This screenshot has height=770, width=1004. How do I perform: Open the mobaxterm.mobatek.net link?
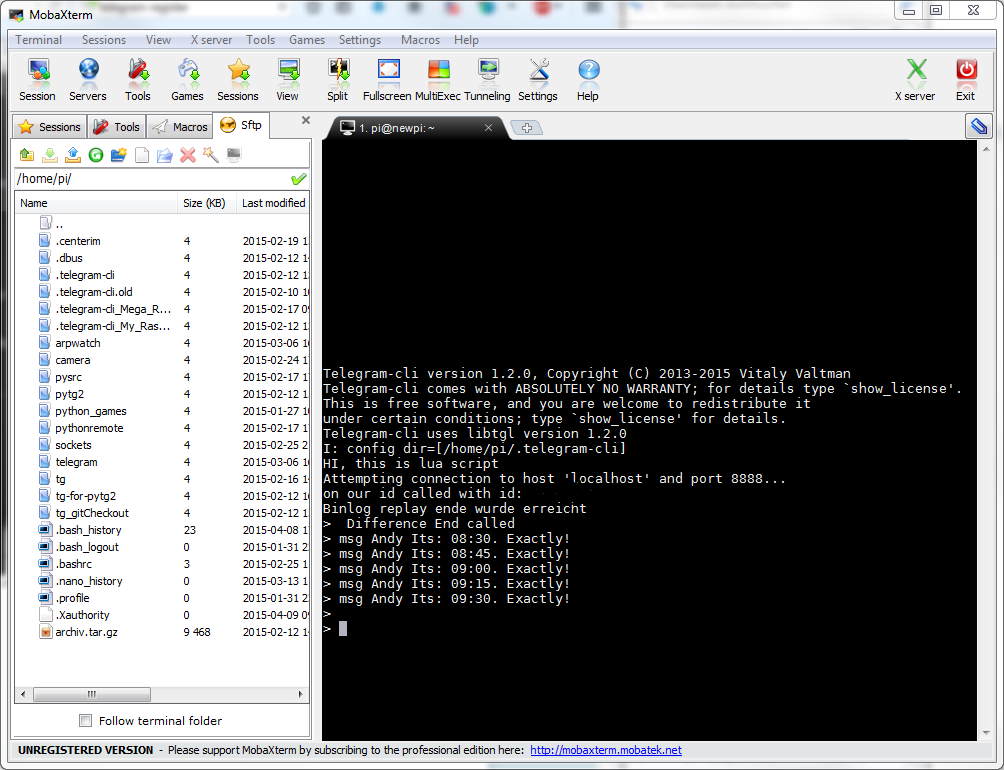click(606, 750)
